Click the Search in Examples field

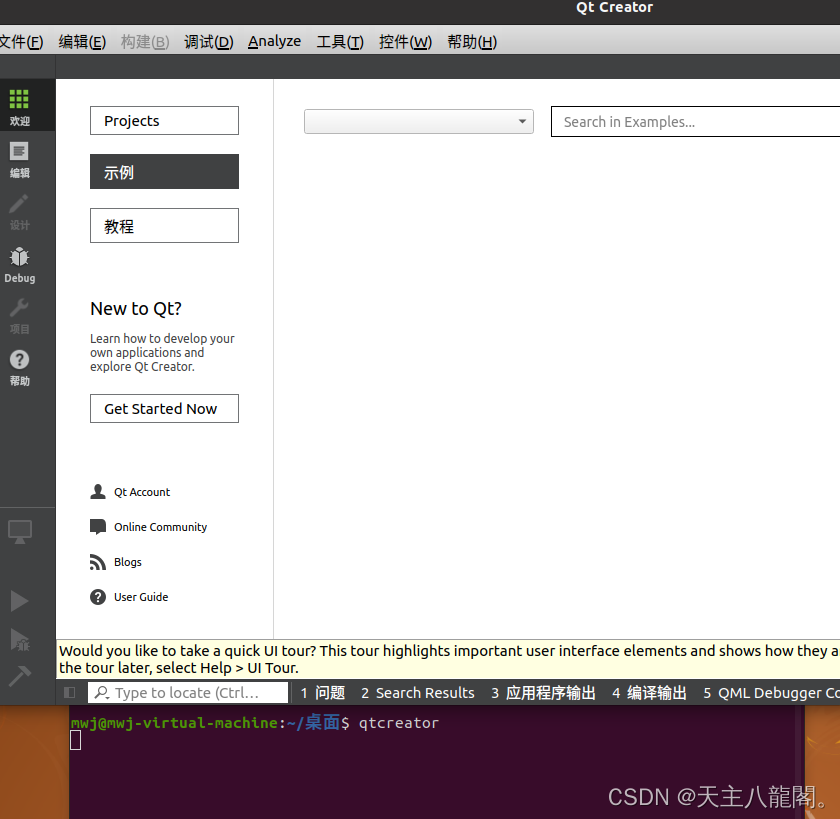pyautogui.click(x=695, y=122)
